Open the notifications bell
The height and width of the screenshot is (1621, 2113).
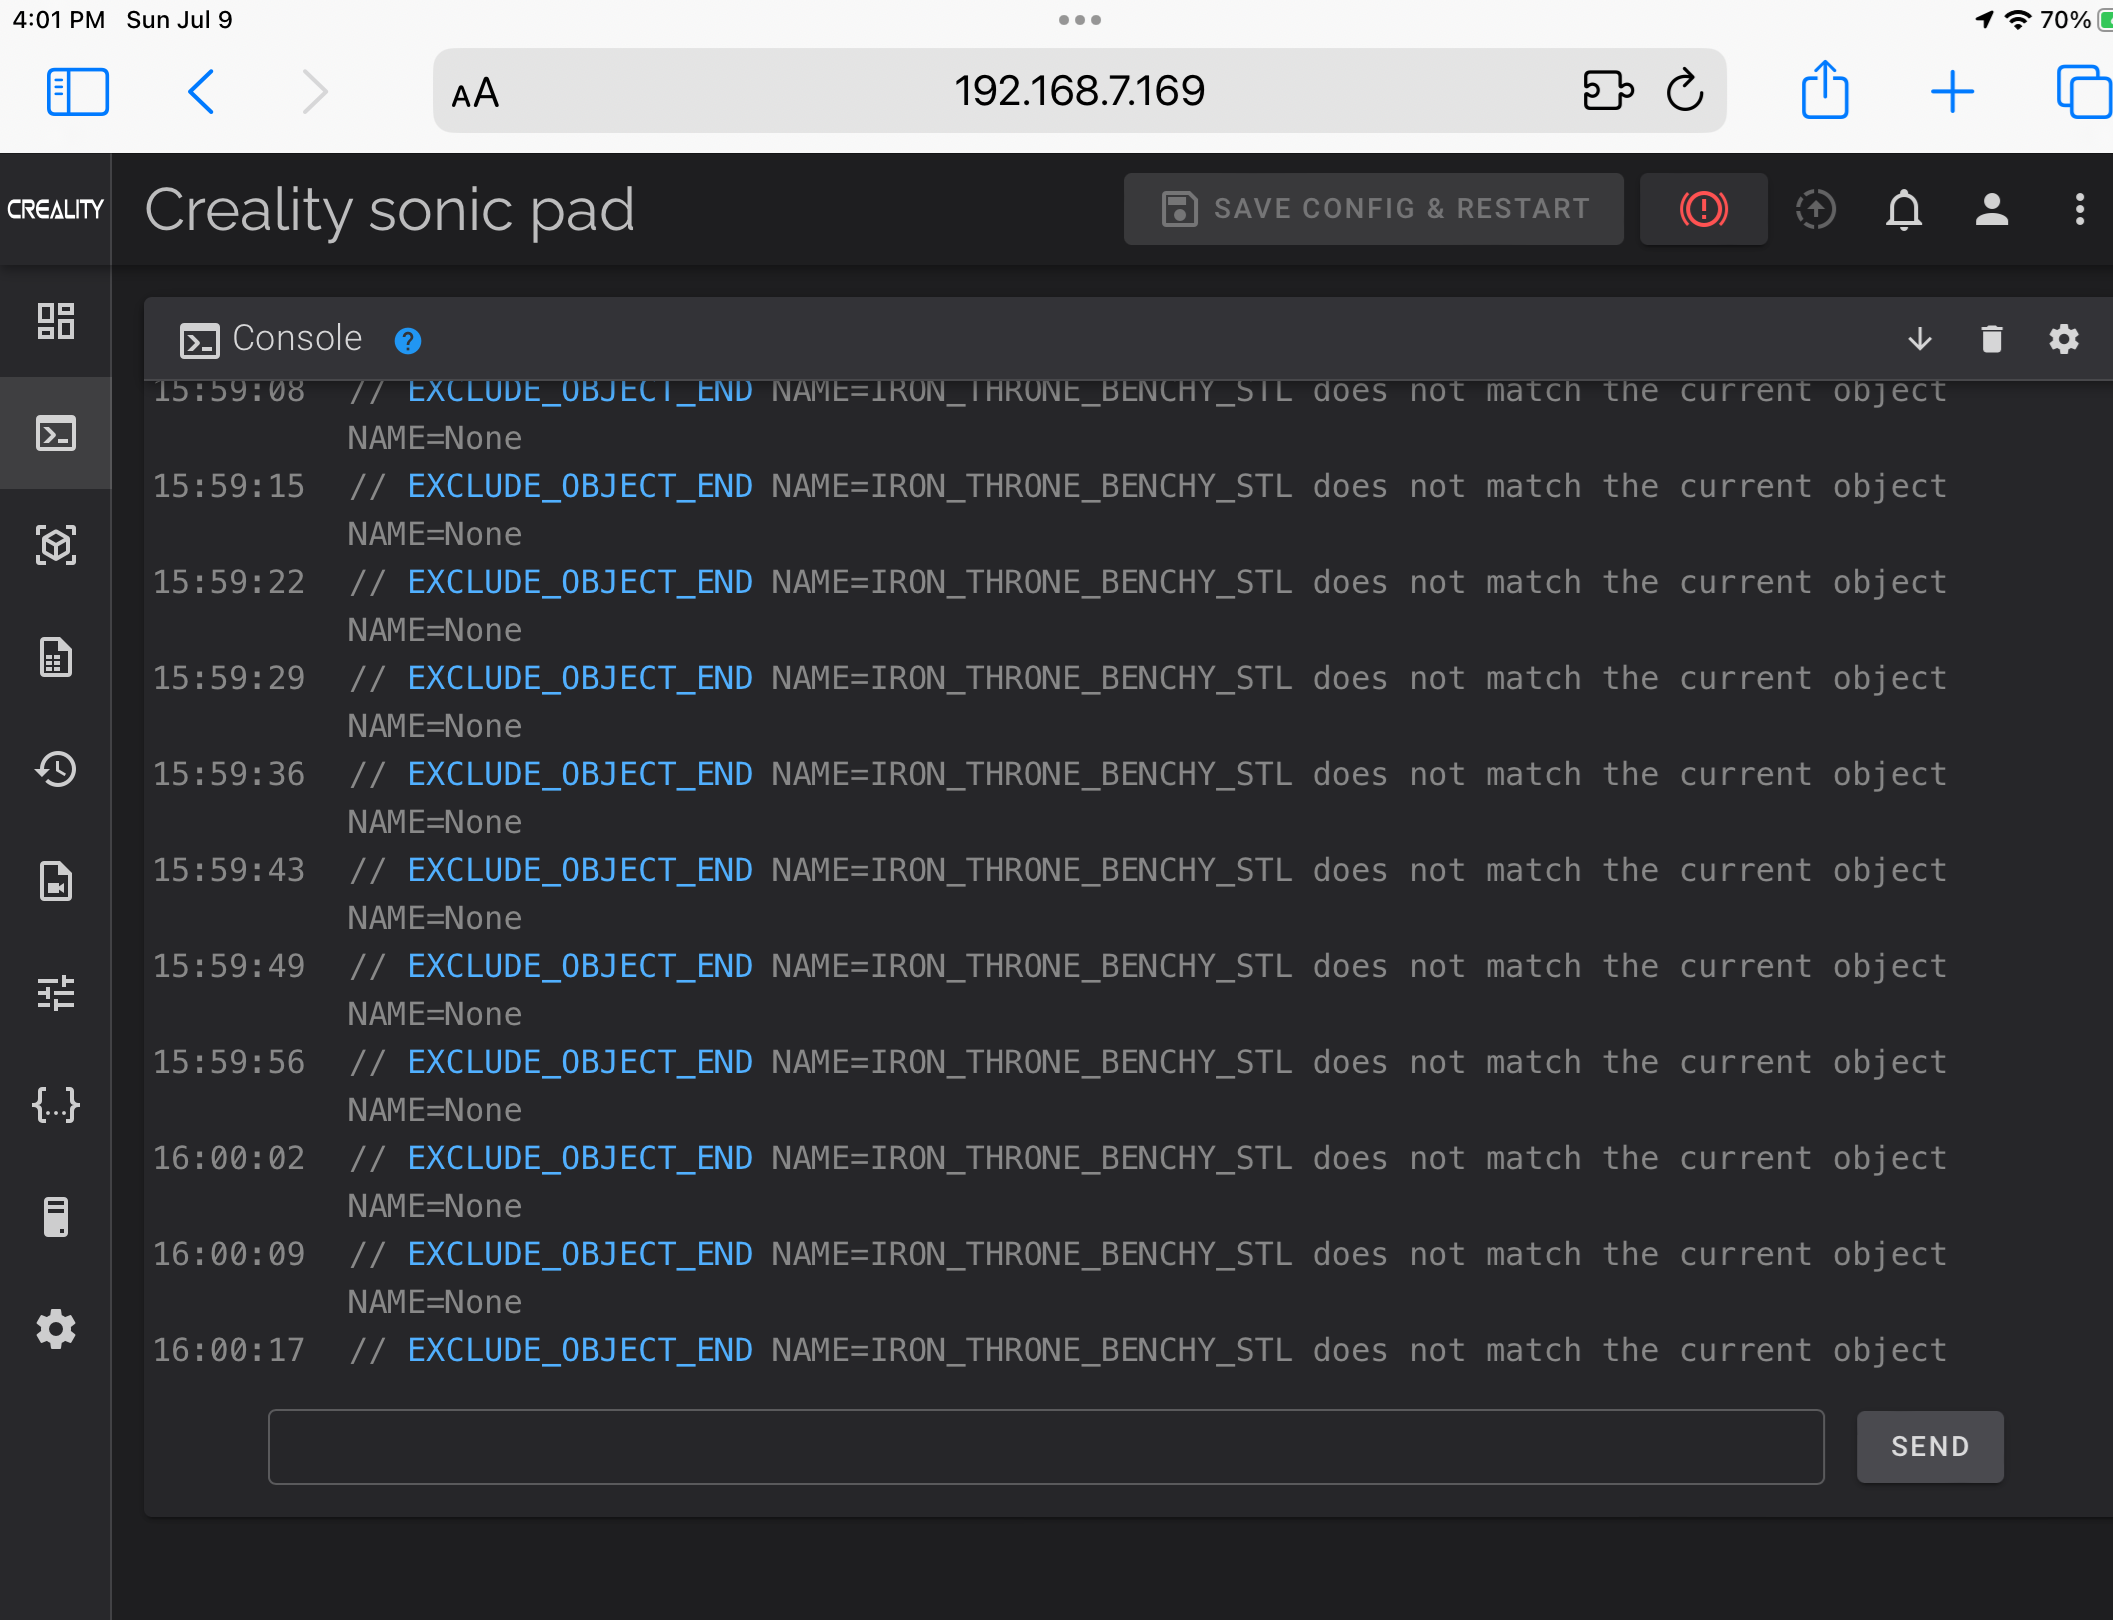[x=1903, y=209]
